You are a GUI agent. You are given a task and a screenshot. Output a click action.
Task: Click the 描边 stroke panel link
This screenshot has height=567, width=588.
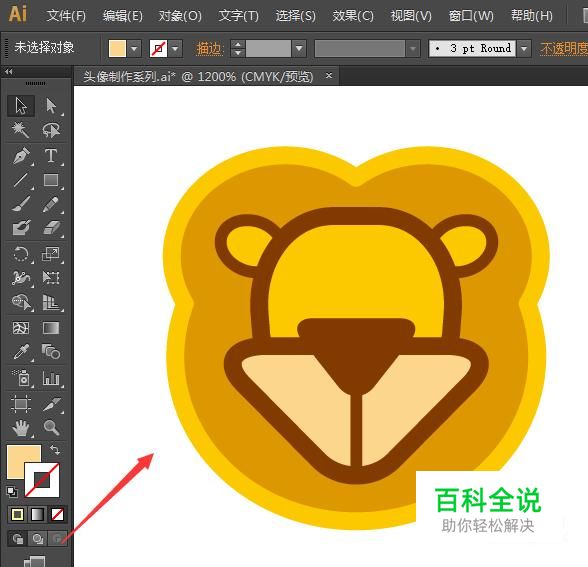(x=209, y=49)
